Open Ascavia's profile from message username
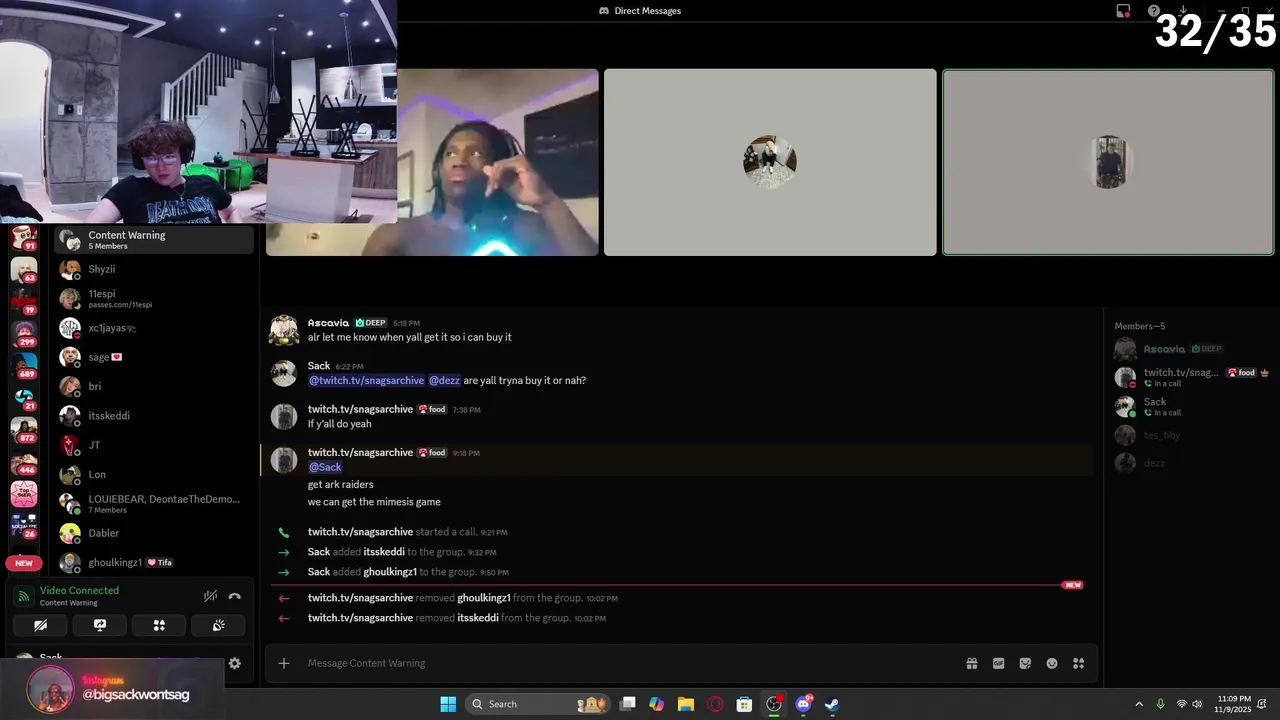1280x720 pixels. (328, 323)
